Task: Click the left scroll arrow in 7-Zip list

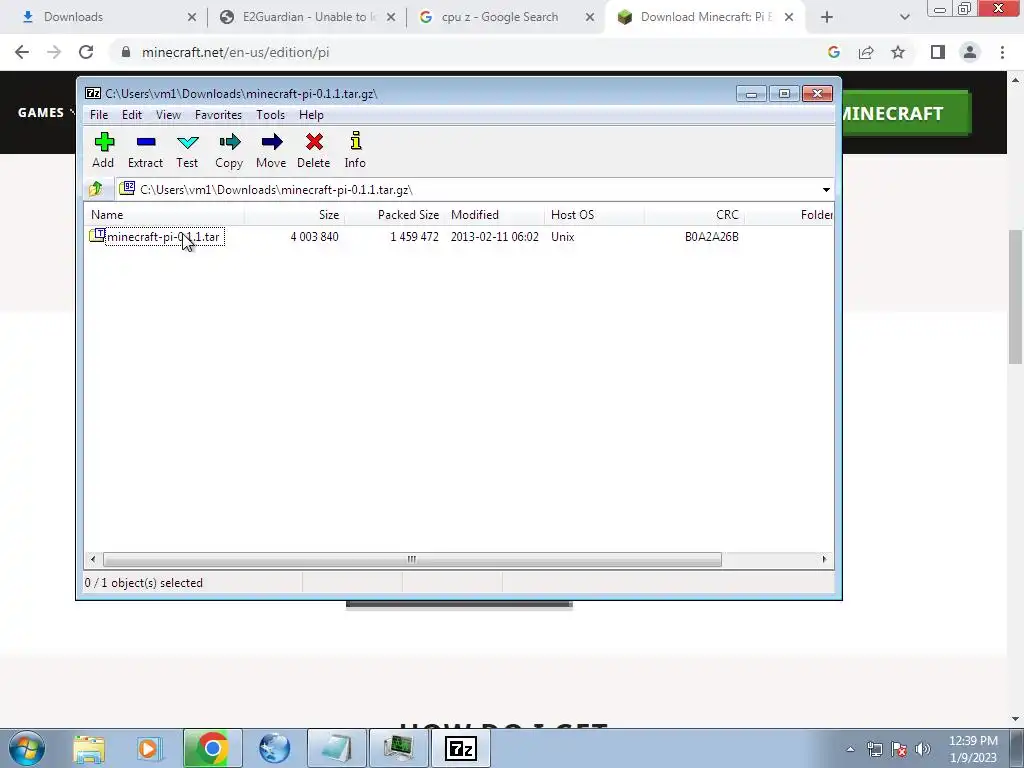Action: [x=93, y=560]
